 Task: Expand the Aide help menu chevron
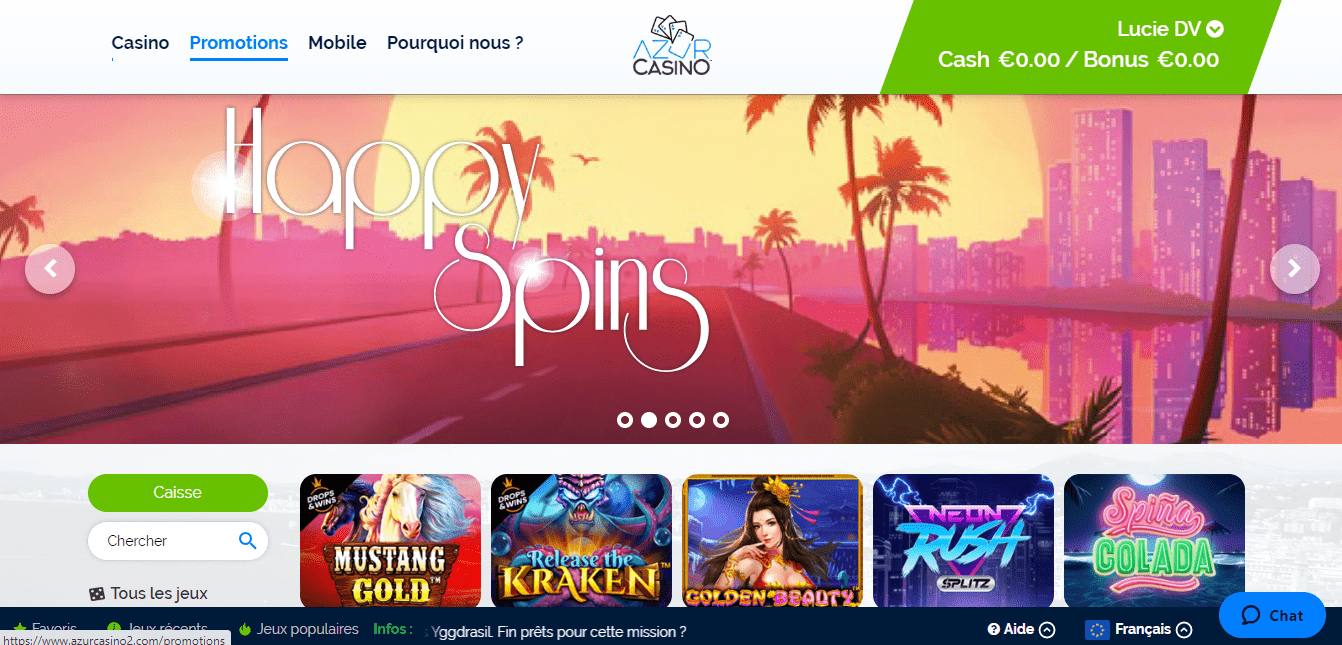(1047, 630)
